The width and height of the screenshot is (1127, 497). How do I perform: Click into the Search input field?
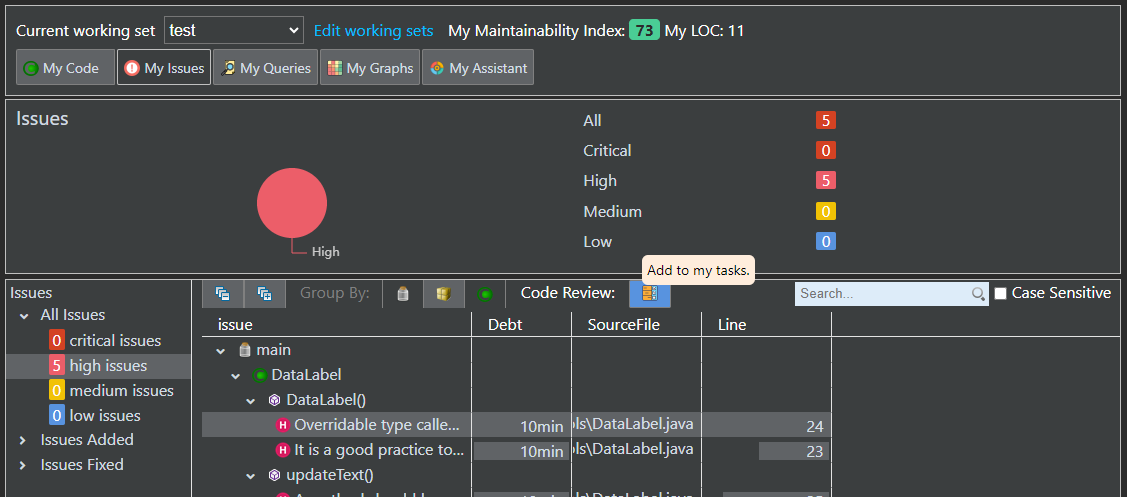click(x=882, y=294)
